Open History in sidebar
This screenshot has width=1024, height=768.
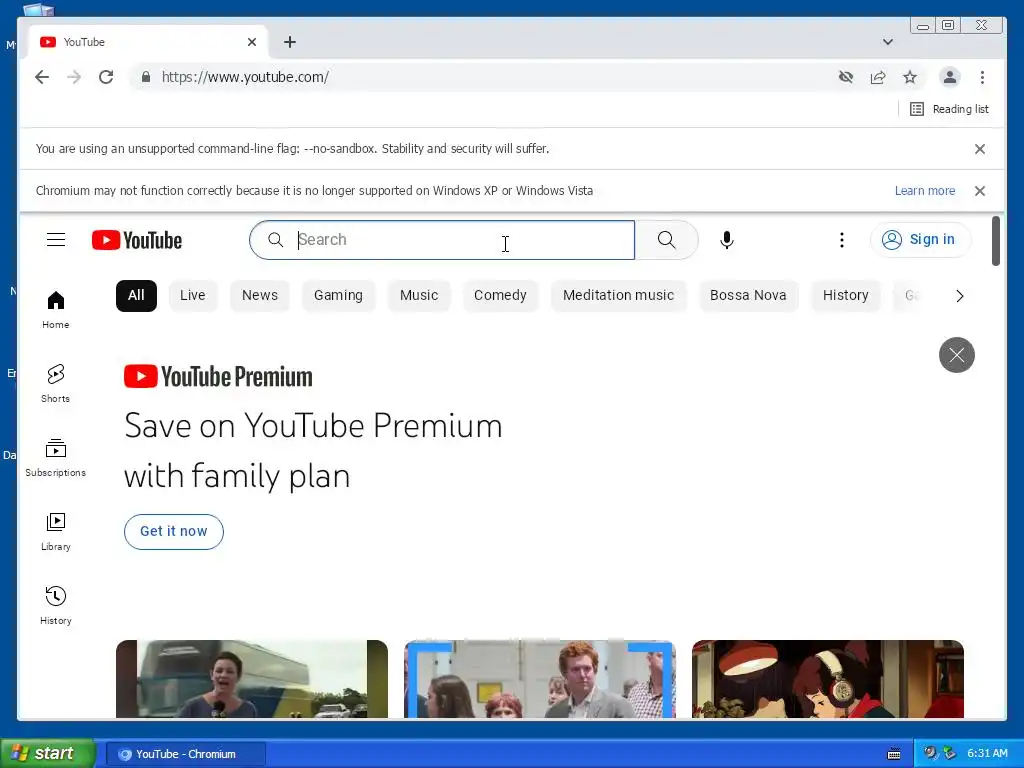click(x=56, y=605)
